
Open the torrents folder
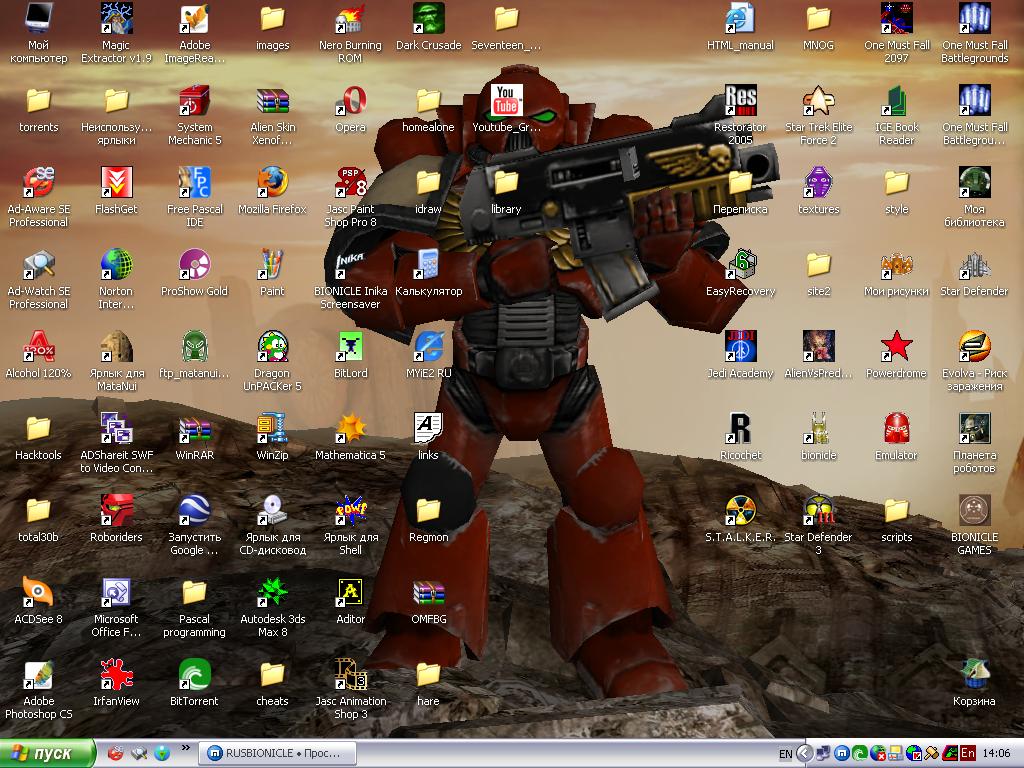39,101
